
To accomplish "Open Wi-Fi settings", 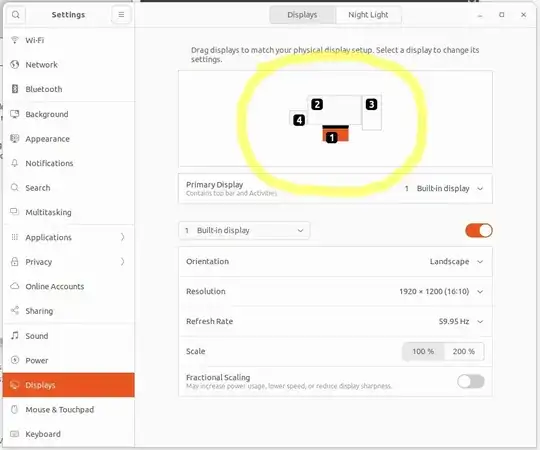I will coord(69,40).
